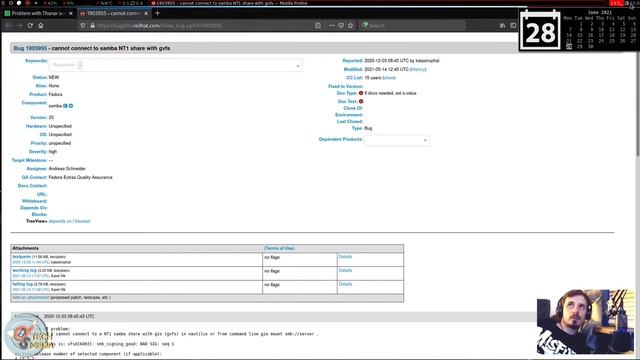
Task: Expand the Dependent Products dropdown
Action: pyautogui.click(x=397, y=140)
